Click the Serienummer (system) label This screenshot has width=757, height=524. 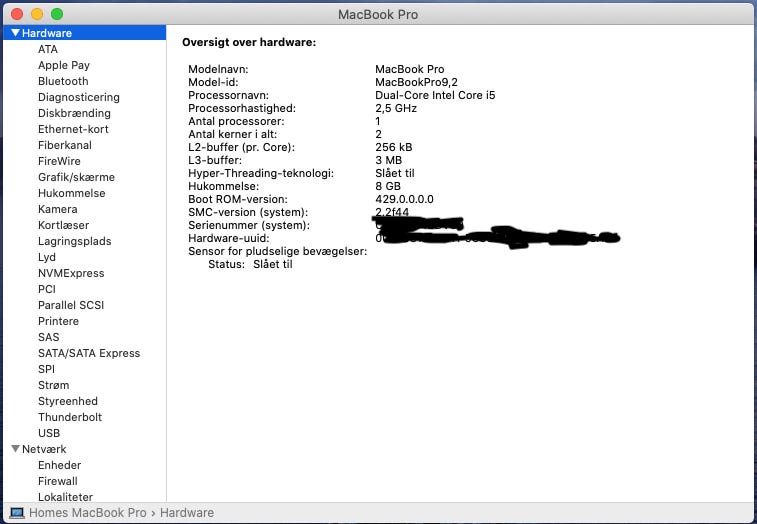tap(249, 225)
